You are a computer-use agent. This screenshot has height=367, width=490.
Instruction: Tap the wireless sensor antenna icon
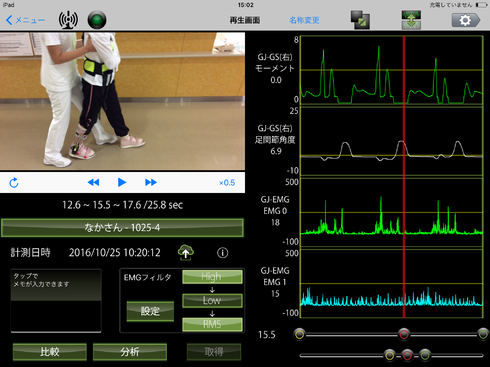click(68, 20)
